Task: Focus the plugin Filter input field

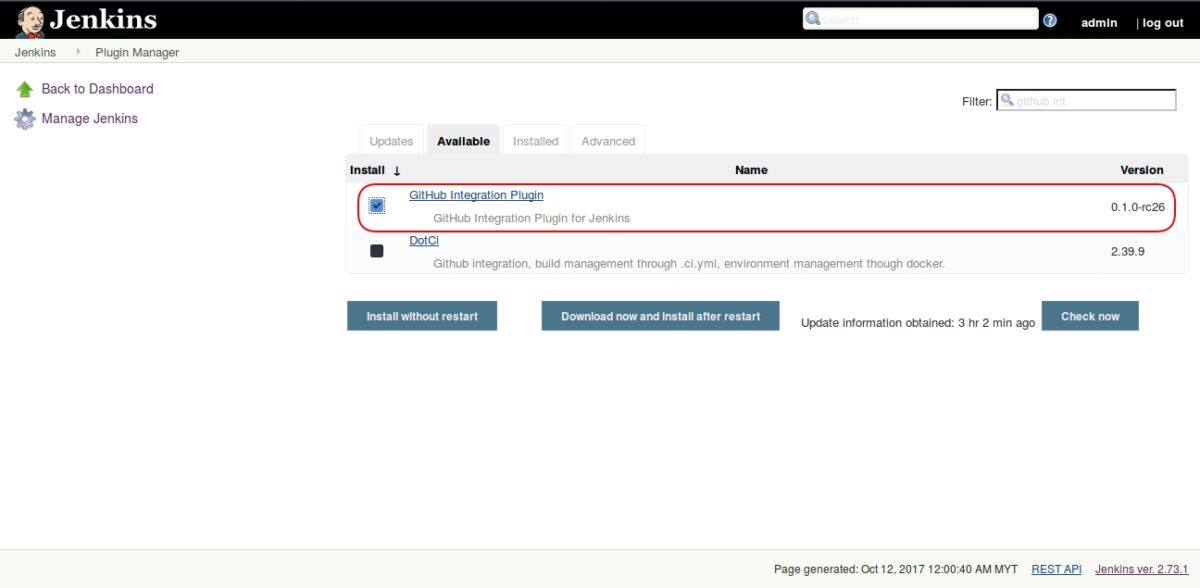Action: pyautogui.click(x=1087, y=100)
